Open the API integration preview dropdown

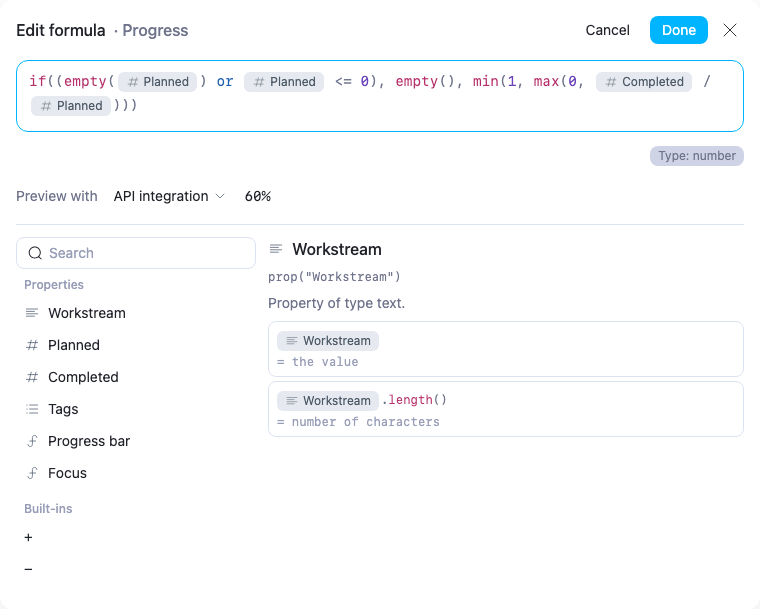(169, 196)
